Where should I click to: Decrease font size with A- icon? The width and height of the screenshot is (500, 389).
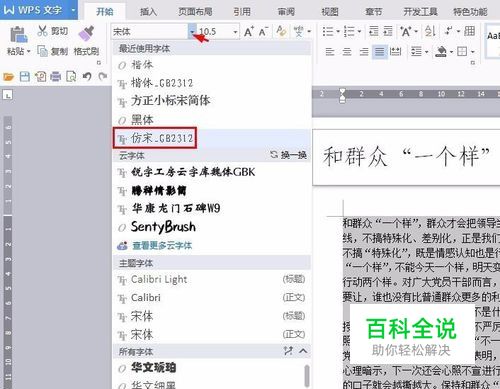[263, 32]
